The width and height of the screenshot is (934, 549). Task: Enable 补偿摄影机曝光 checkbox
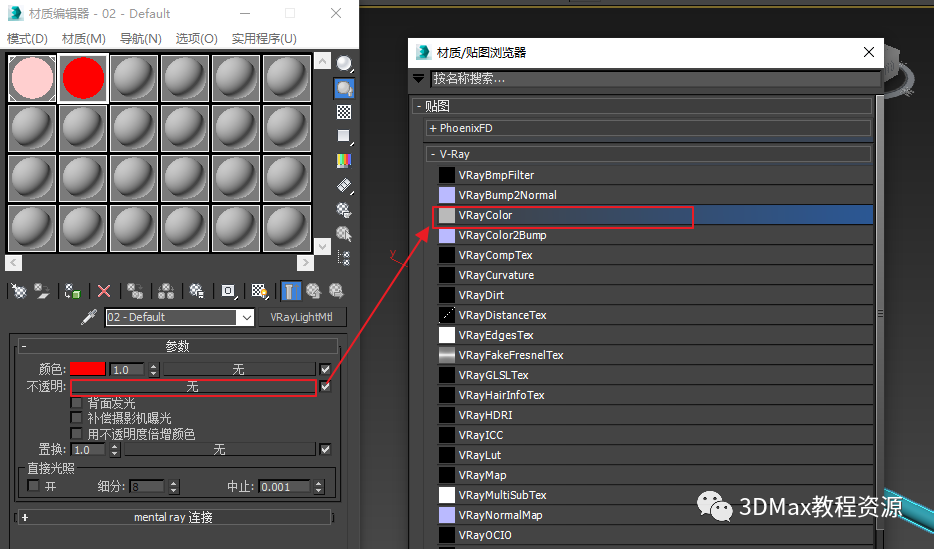click(76, 418)
